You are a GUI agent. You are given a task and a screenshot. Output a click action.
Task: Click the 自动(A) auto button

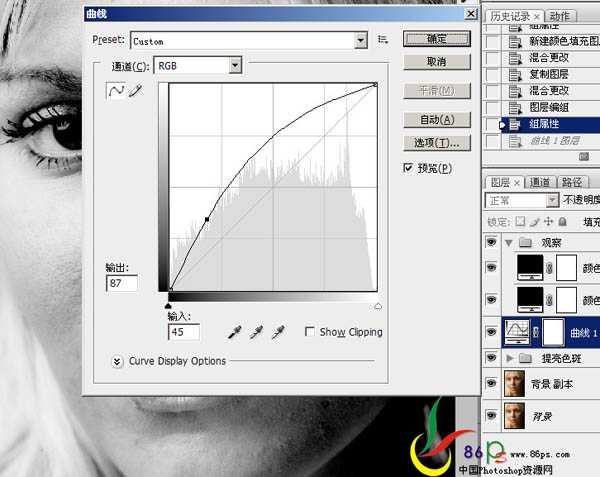(437, 120)
